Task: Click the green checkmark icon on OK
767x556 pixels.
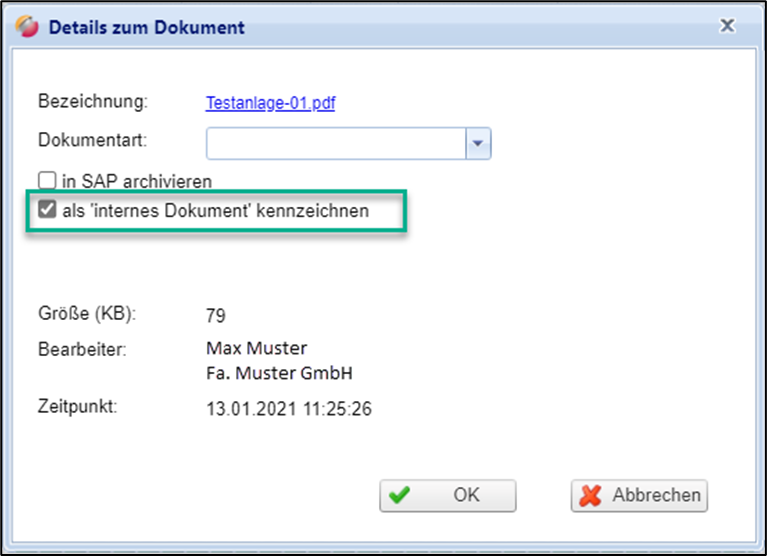Action: coord(401,495)
